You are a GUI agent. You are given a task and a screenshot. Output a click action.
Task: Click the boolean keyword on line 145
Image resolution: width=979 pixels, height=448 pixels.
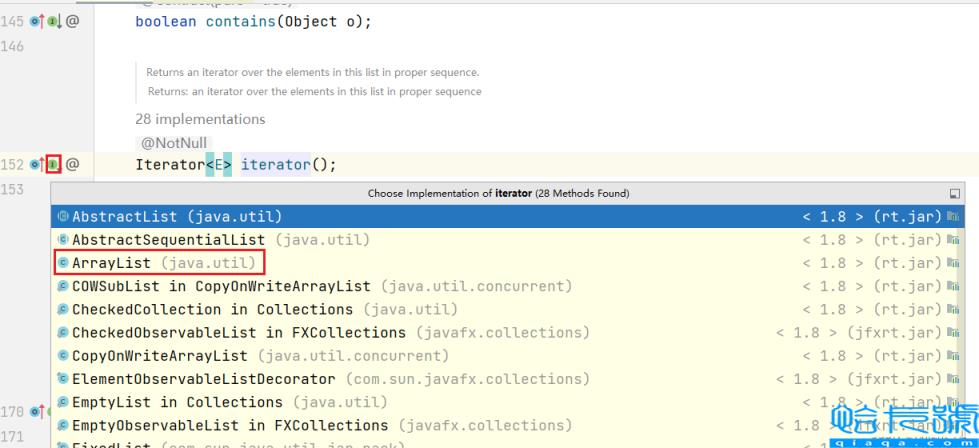click(x=165, y=22)
